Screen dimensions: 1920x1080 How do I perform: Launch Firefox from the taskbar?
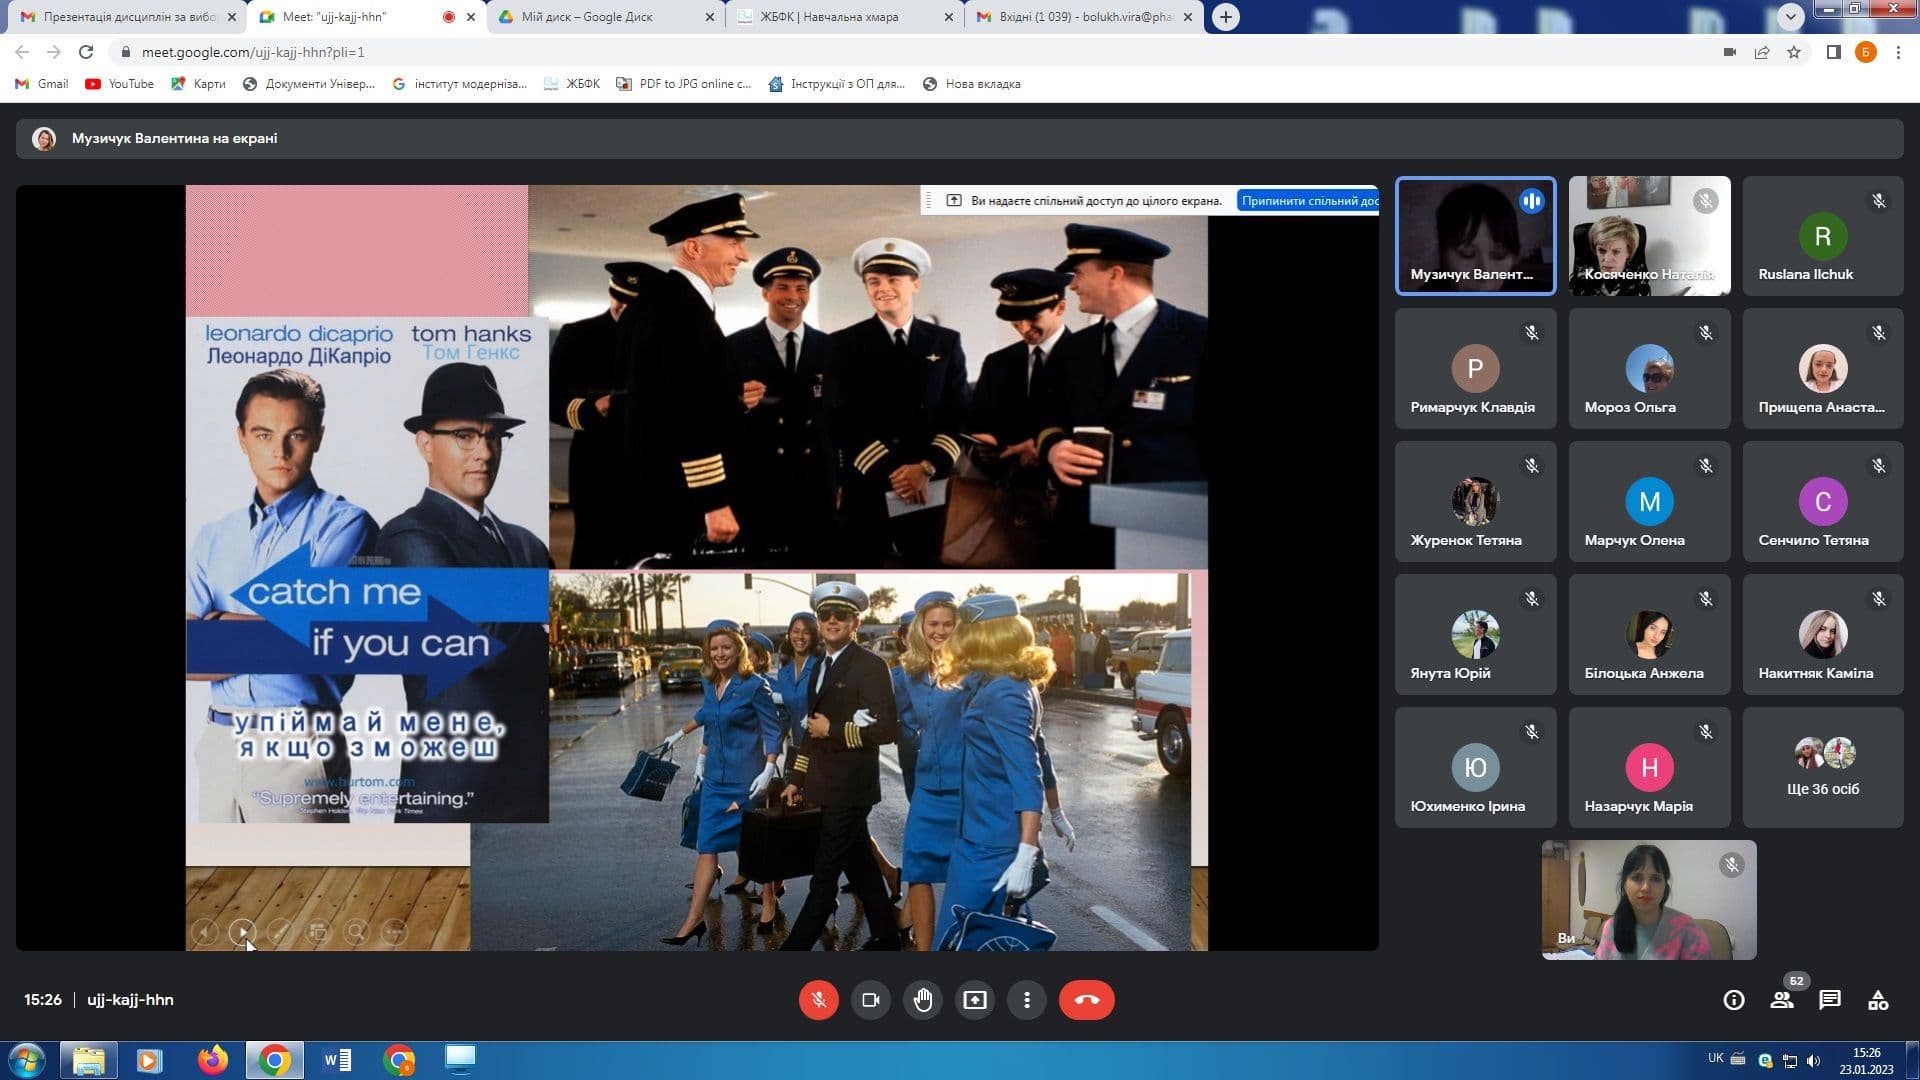[x=212, y=1060]
